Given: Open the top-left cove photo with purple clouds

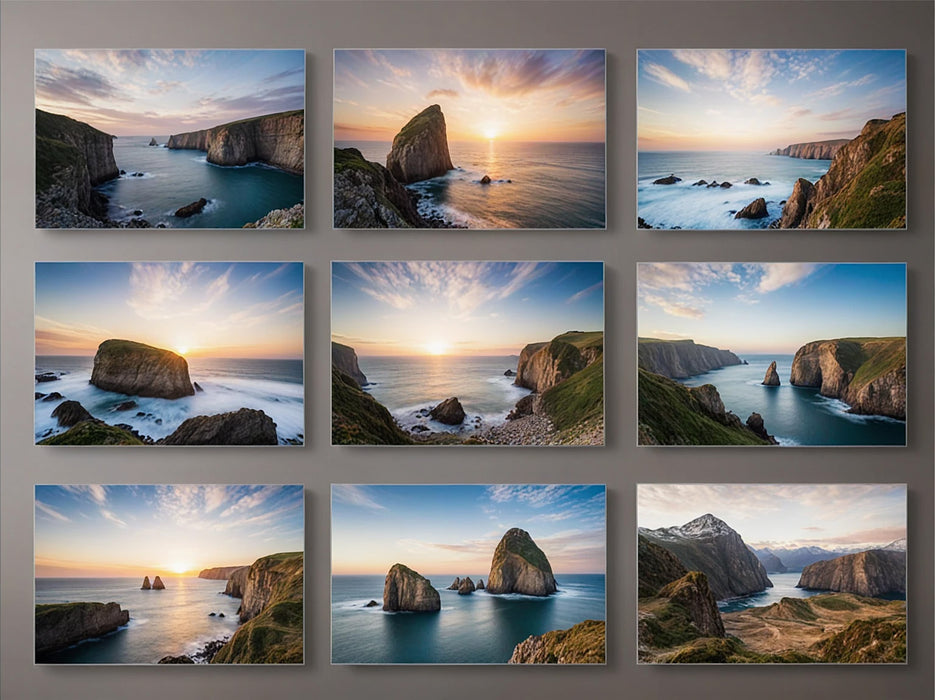Looking at the screenshot, I should 169,139.
